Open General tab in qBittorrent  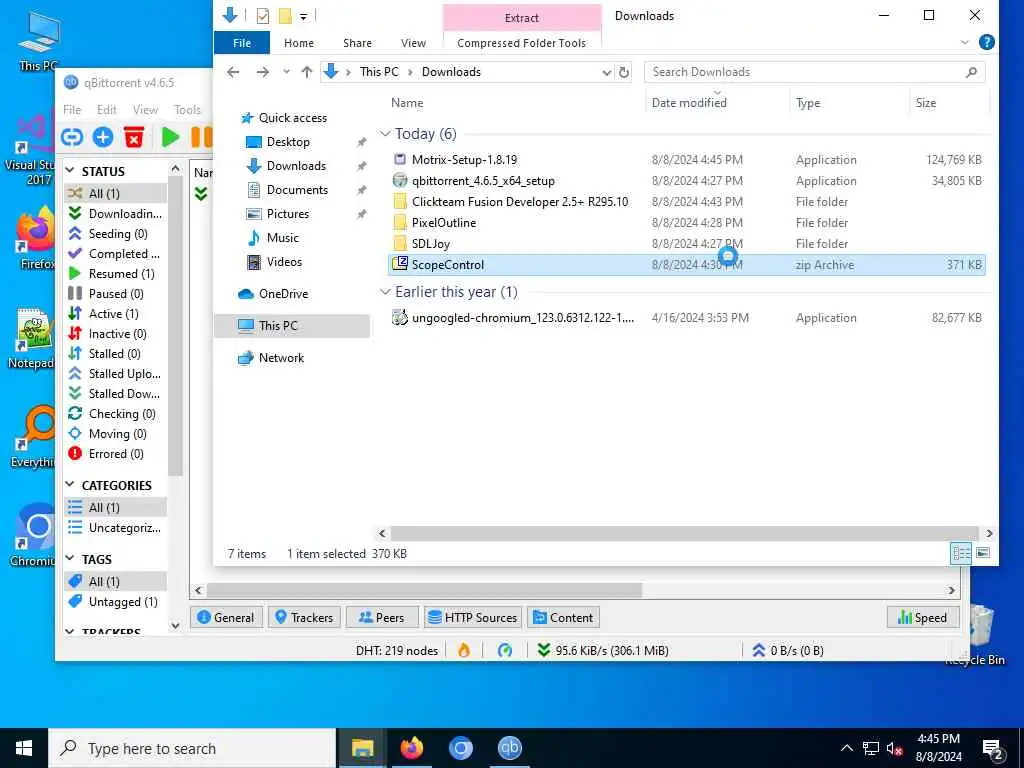coord(226,617)
